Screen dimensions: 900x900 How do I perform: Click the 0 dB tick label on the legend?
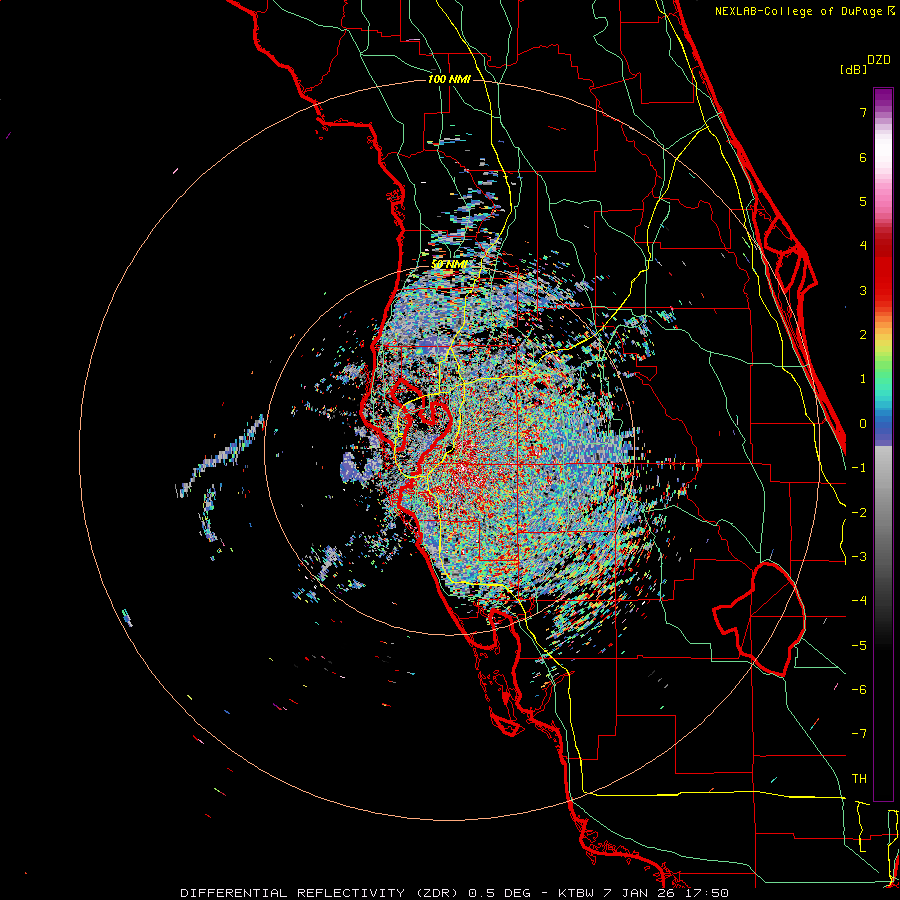click(x=863, y=424)
